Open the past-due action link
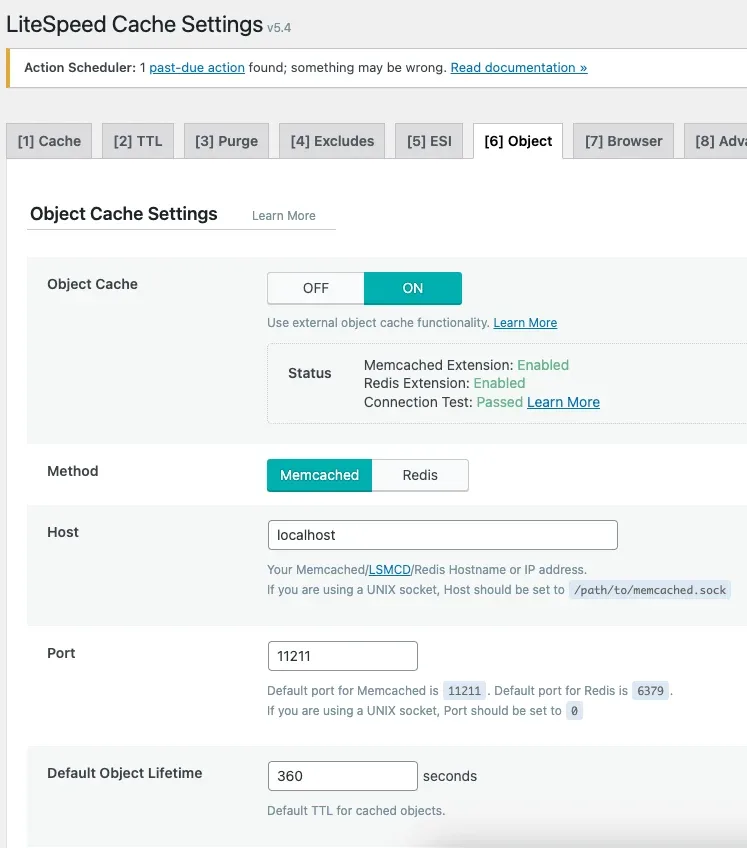747x848 pixels. point(197,68)
